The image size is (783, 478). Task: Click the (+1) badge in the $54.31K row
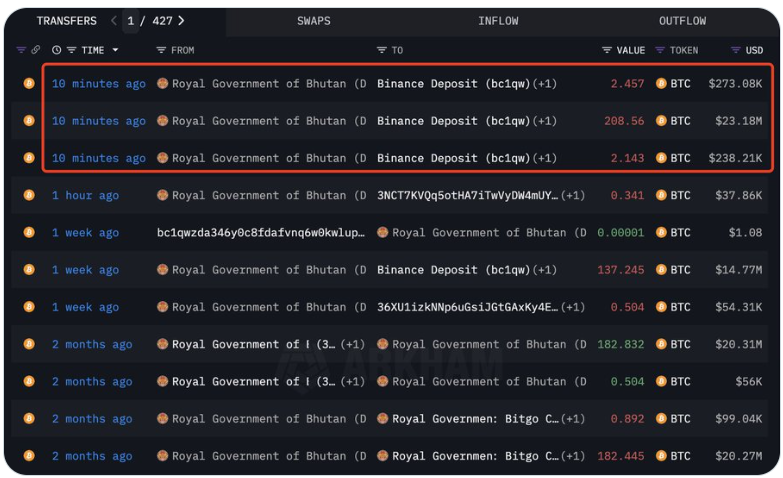pyautogui.click(x=572, y=307)
